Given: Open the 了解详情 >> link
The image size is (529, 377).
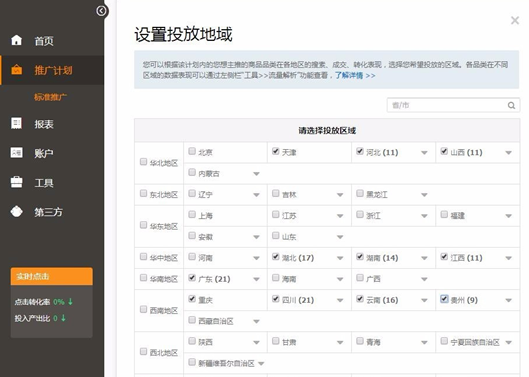Looking at the screenshot, I should 355,75.
